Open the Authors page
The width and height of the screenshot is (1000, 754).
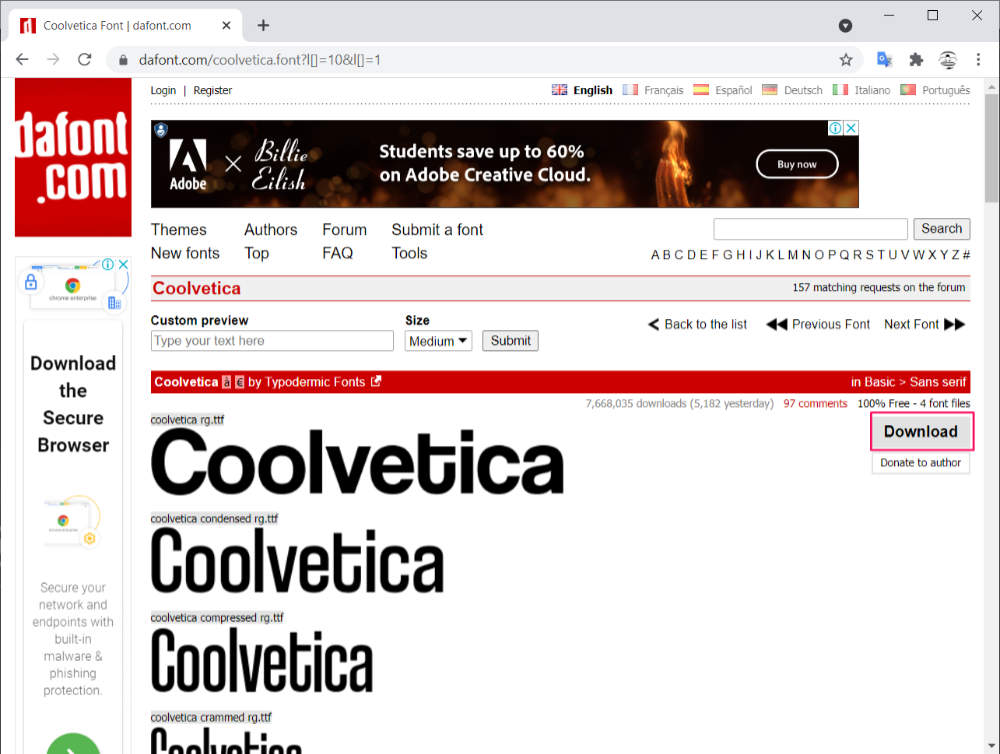coord(271,230)
